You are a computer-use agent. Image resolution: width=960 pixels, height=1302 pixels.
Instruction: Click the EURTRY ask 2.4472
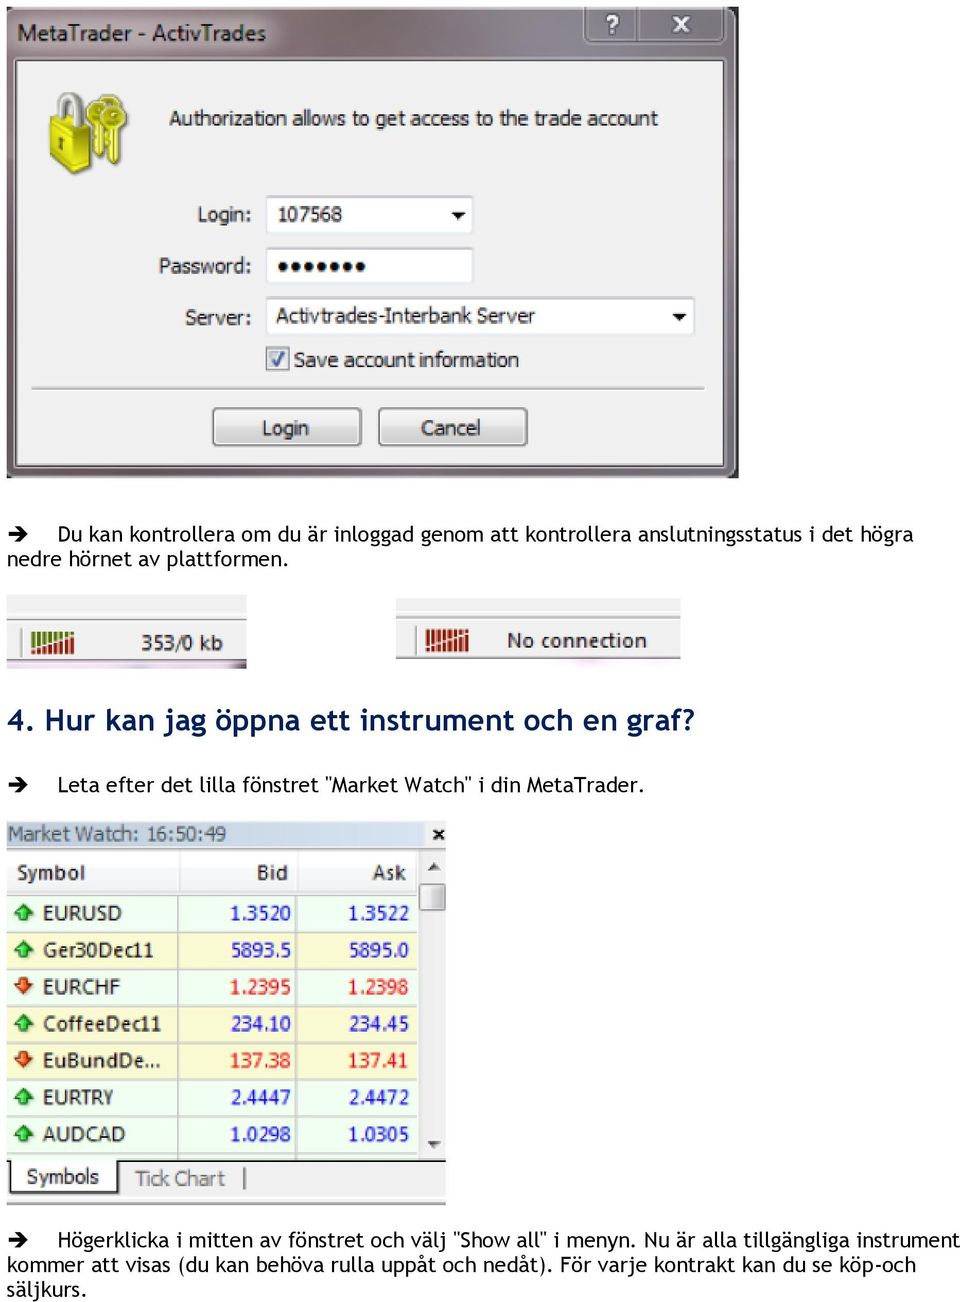[x=378, y=1098]
